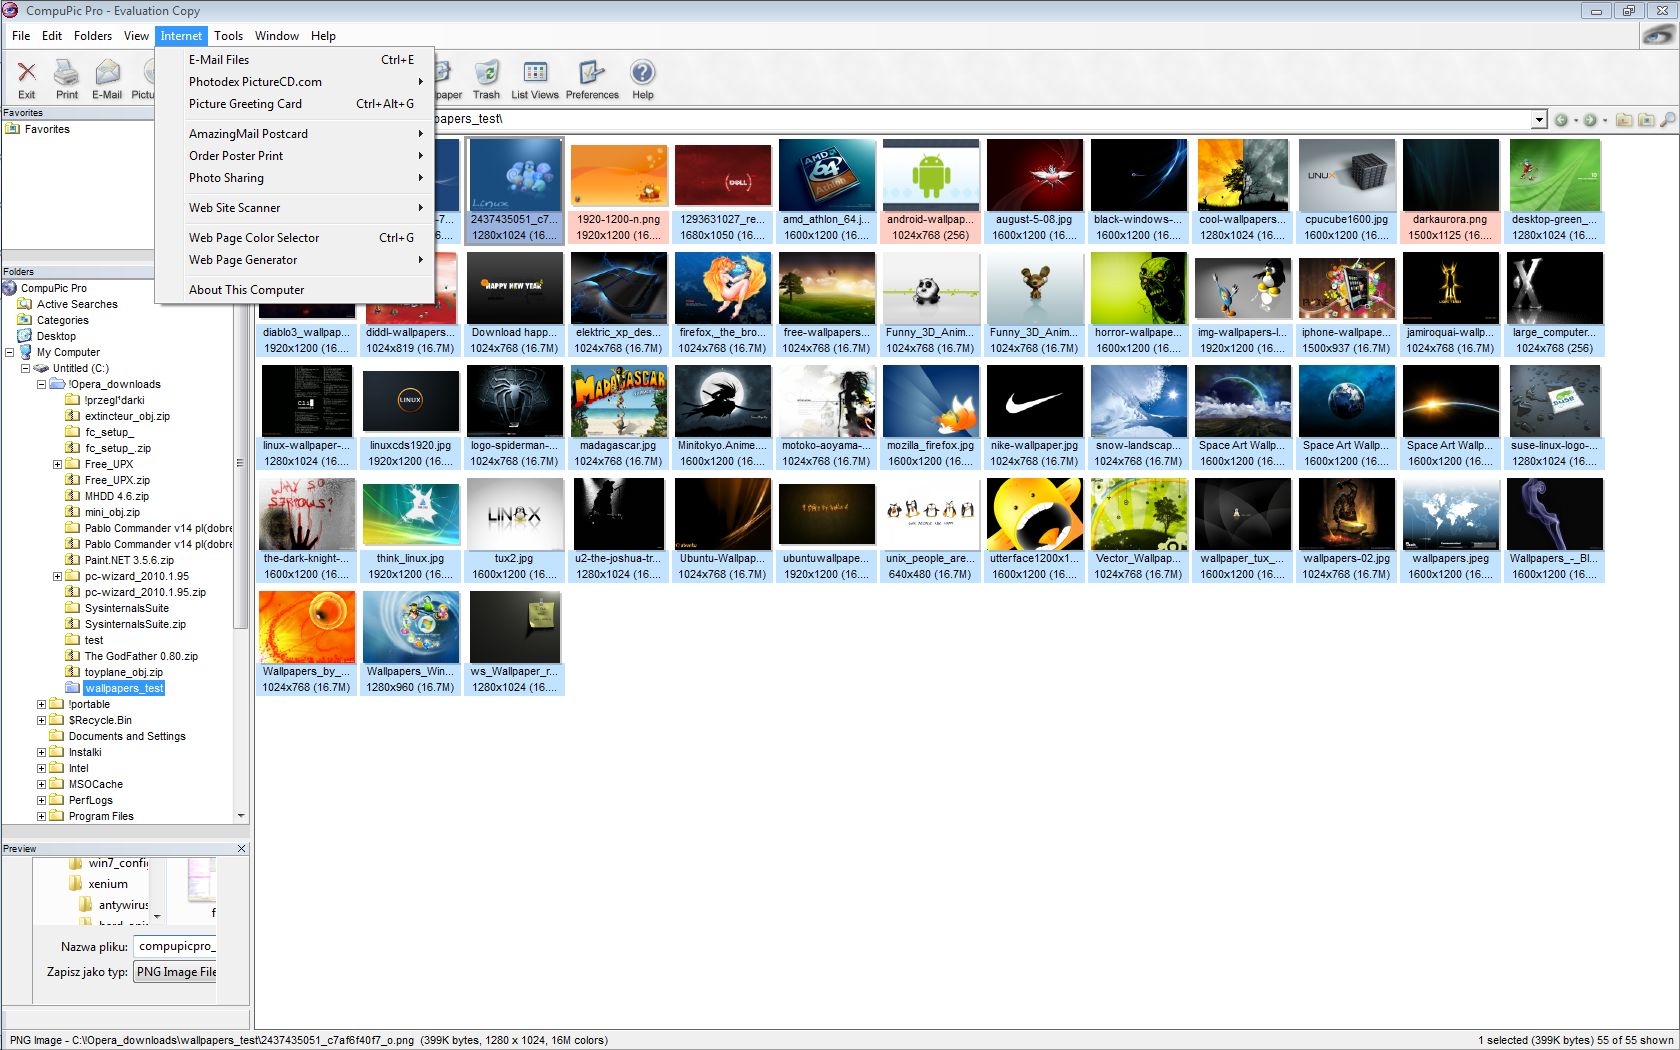Open the Folders menu
The height and width of the screenshot is (1050, 1680).
pyautogui.click(x=93, y=36)
